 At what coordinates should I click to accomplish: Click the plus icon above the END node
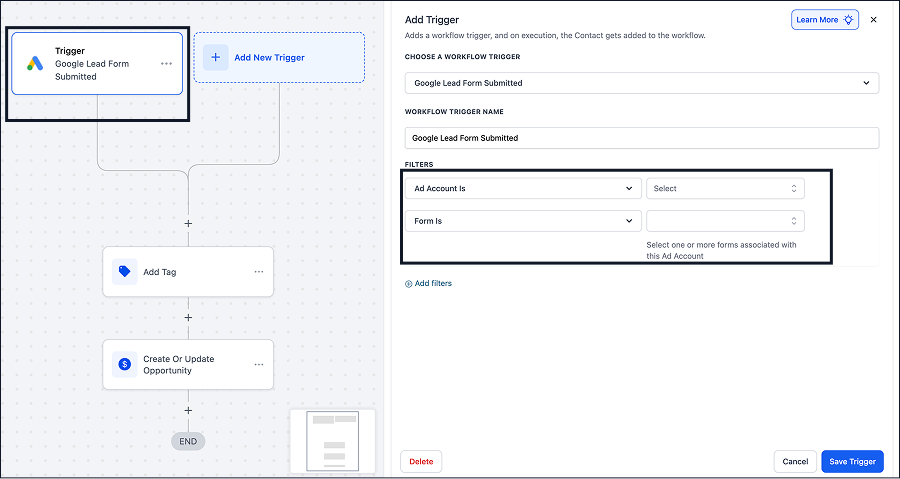pos(188,410)
